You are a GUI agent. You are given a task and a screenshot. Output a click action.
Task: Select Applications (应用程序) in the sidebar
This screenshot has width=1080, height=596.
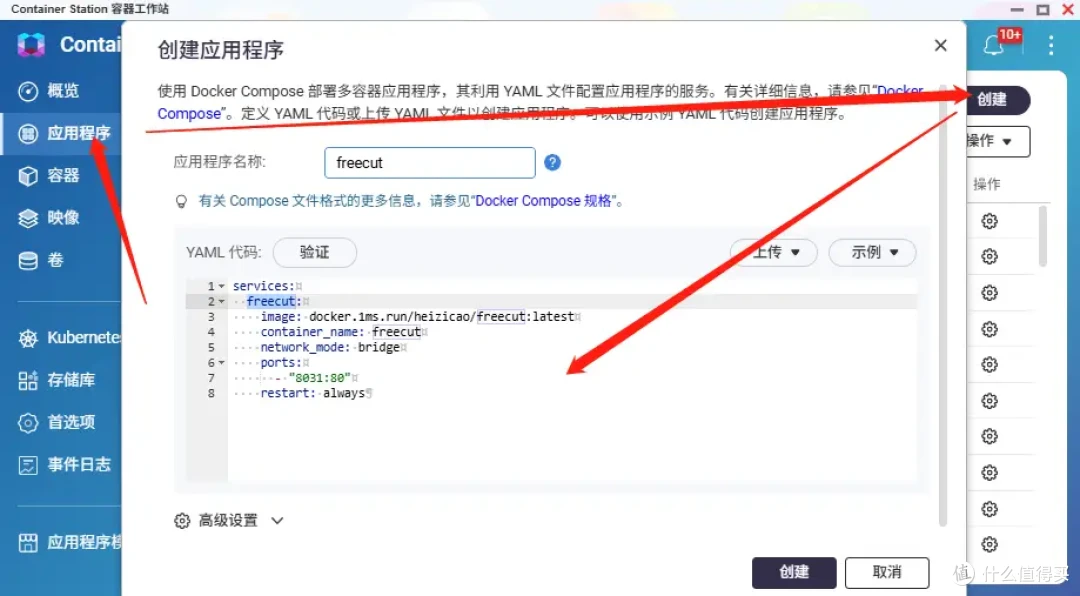pyautogui.click(x=63, y=133)
